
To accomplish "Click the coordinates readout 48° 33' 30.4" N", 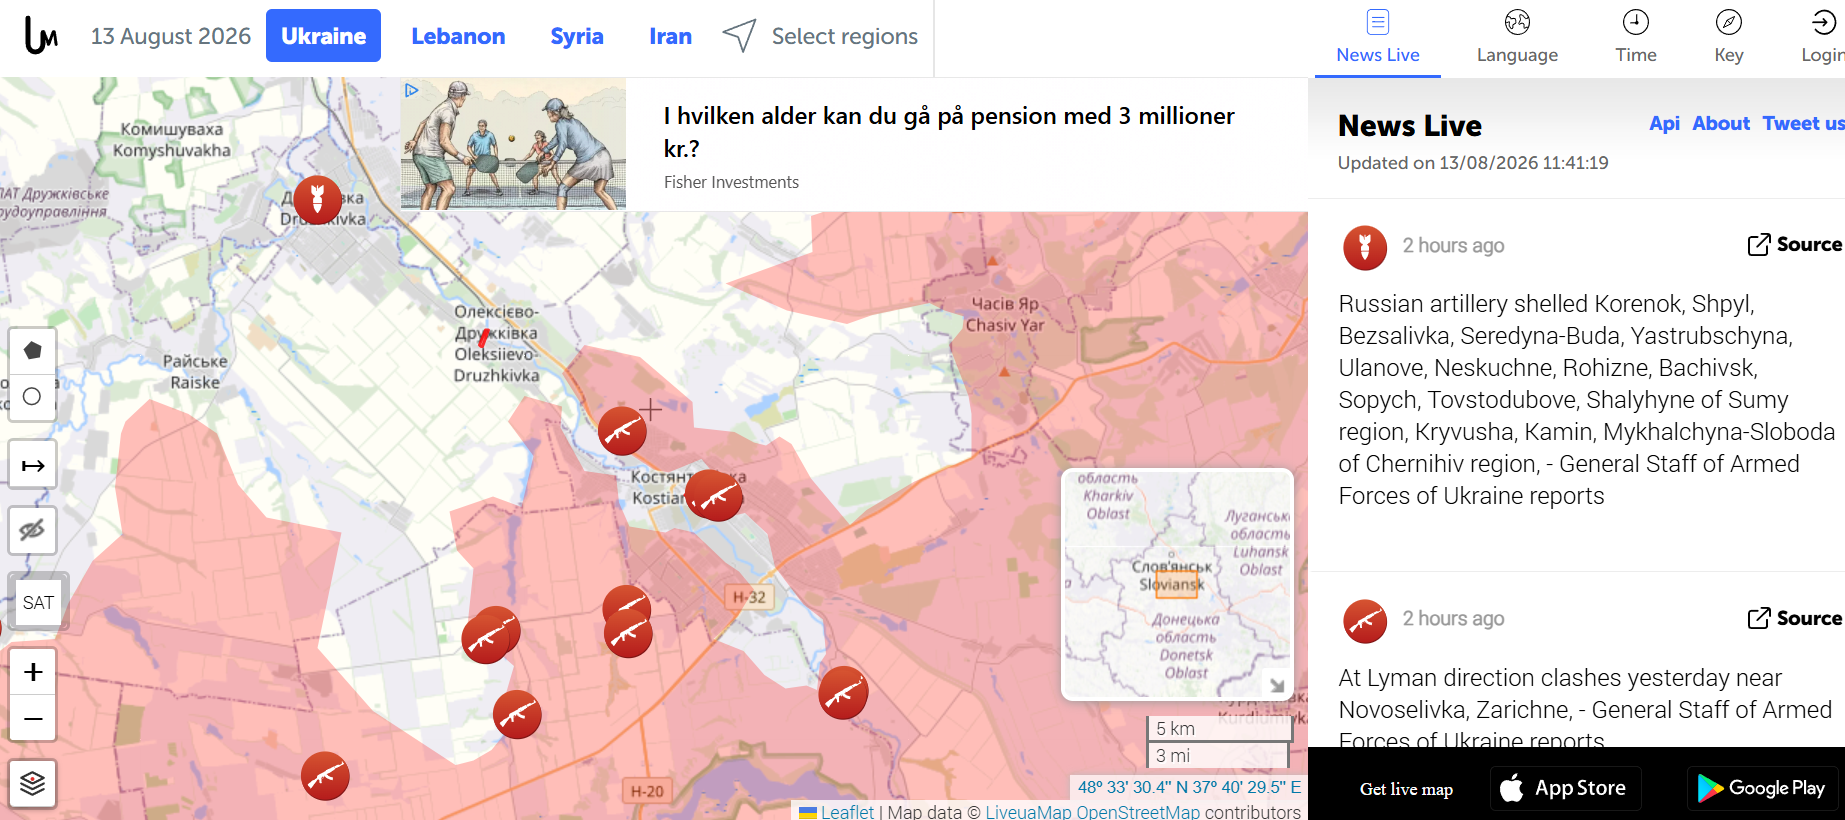I will pos(1189,787).
